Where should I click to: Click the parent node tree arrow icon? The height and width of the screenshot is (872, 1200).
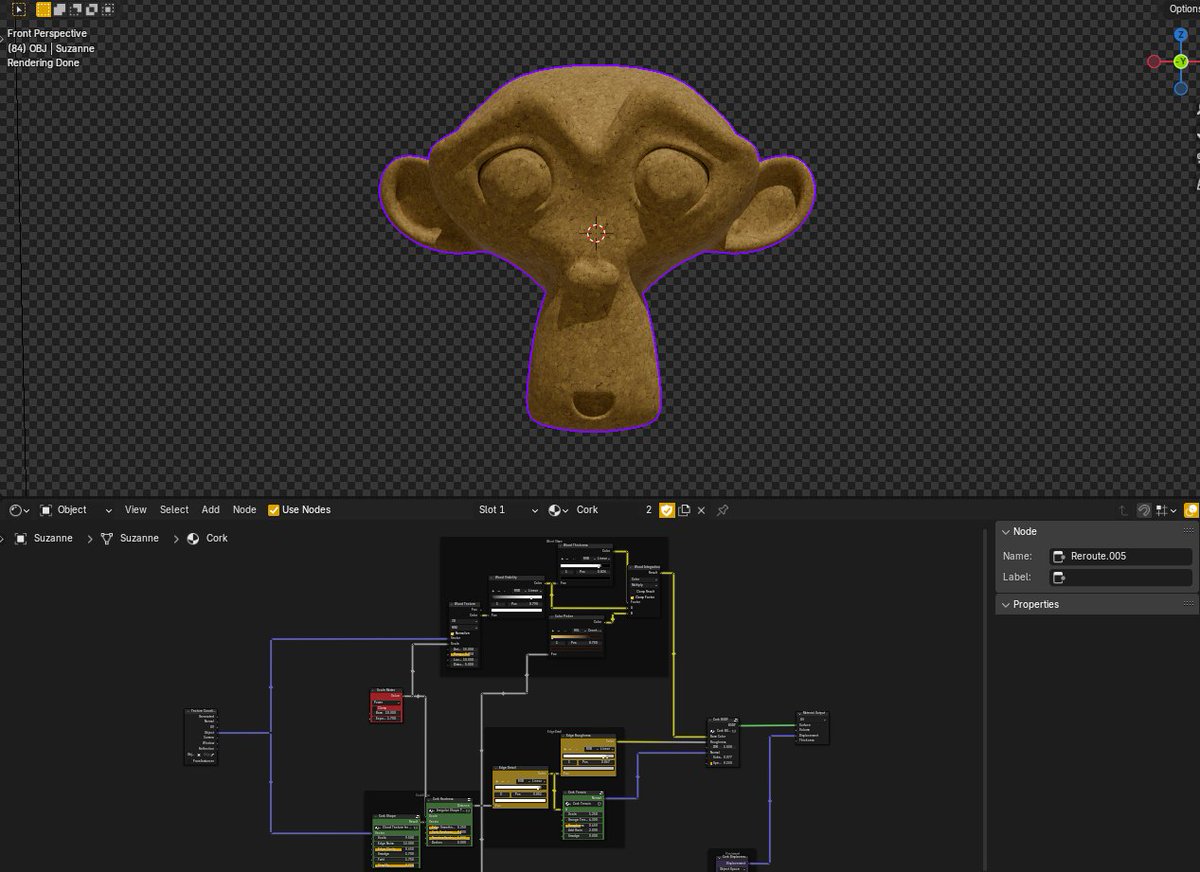pos(1124,510)
